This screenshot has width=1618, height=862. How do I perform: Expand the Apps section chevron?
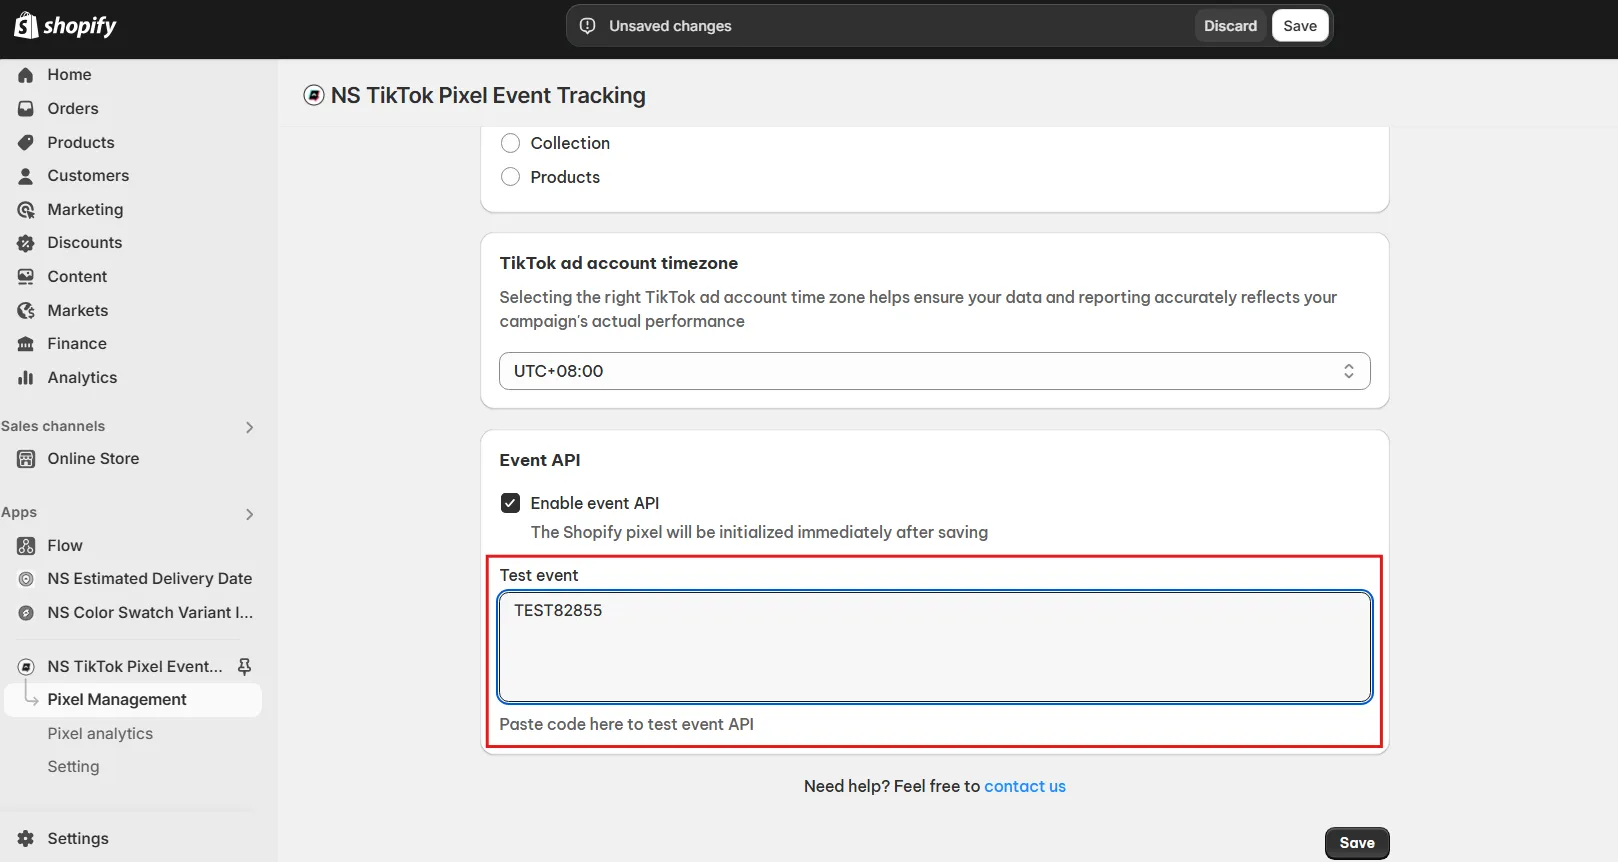(x=249, y=514)
